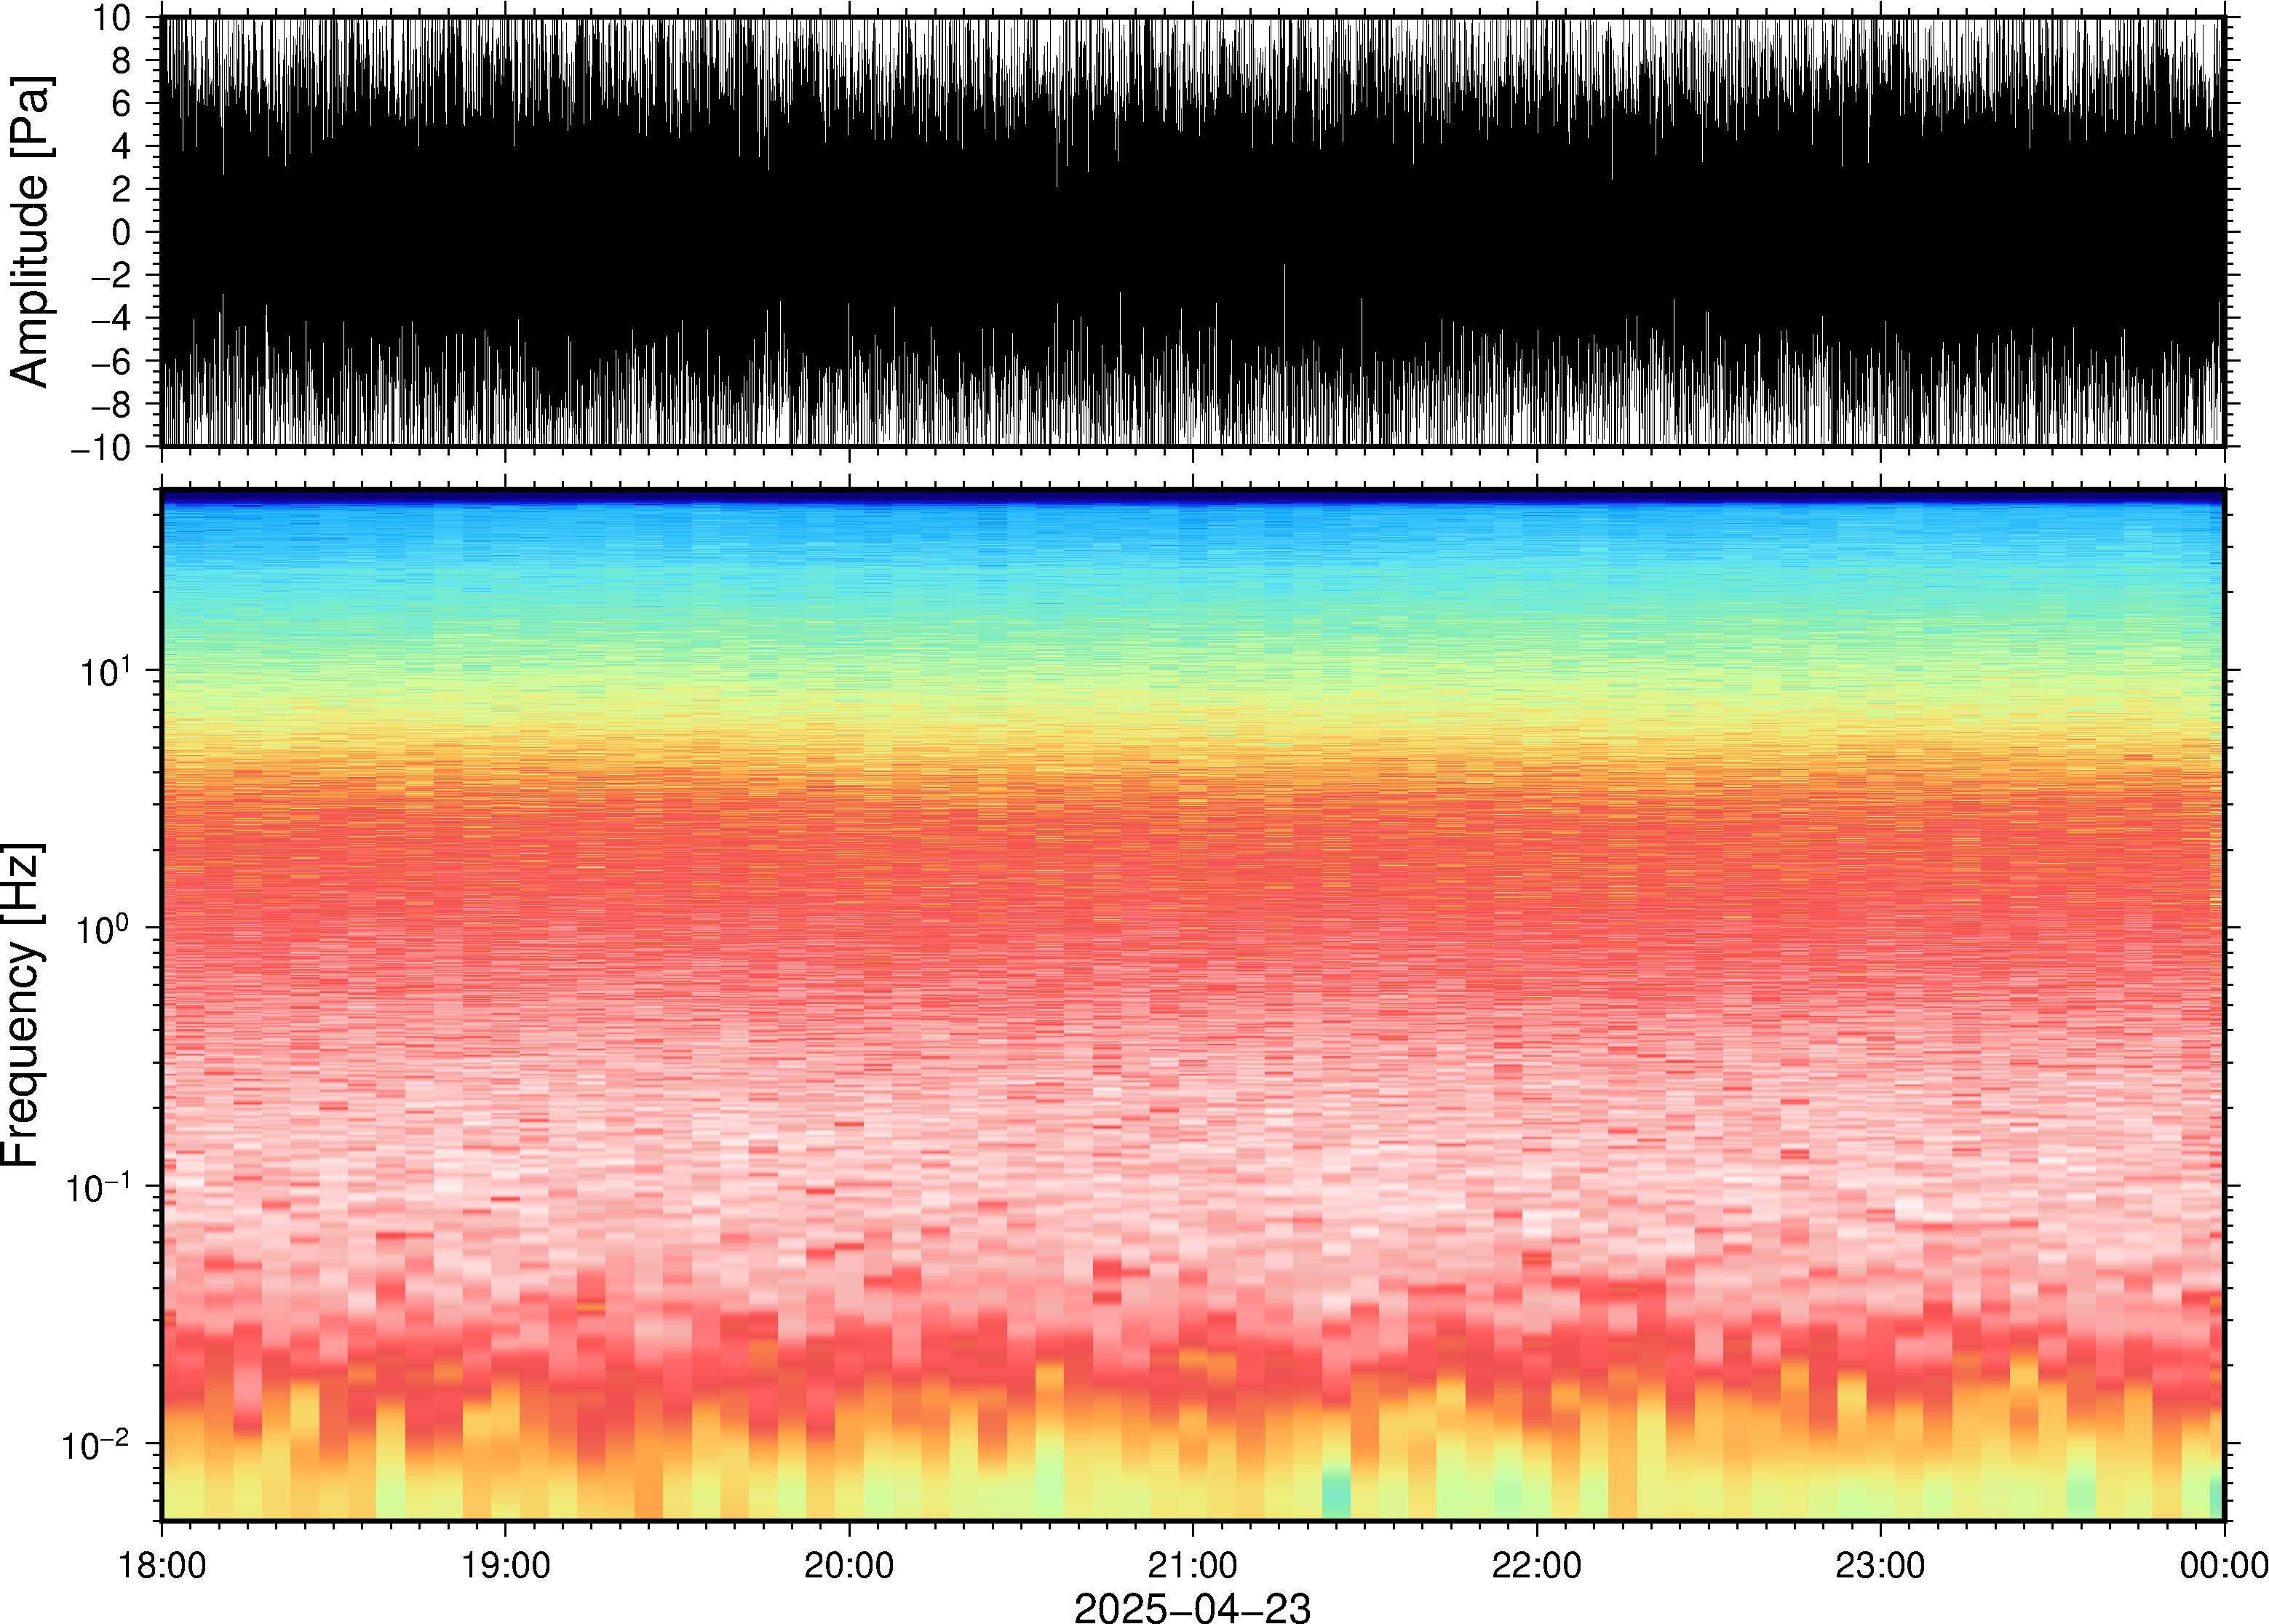
Task: Click the 18:00 time axis label
Action: (162, 1565)
